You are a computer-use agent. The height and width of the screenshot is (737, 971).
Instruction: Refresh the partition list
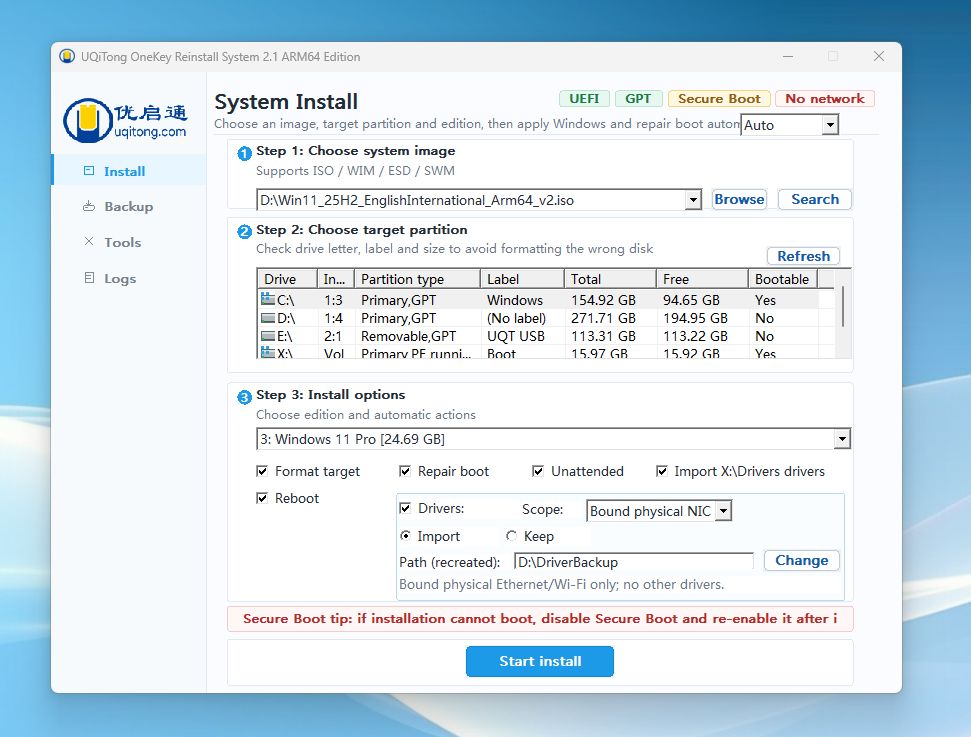803,256
